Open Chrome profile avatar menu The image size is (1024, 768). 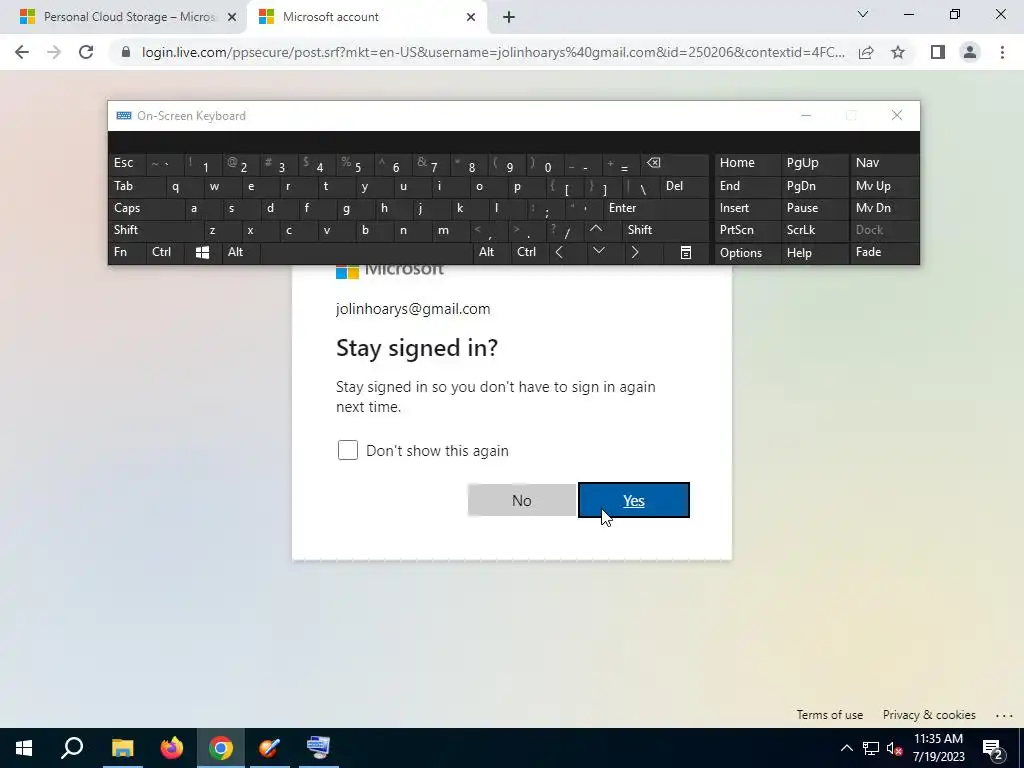(970, 52)
